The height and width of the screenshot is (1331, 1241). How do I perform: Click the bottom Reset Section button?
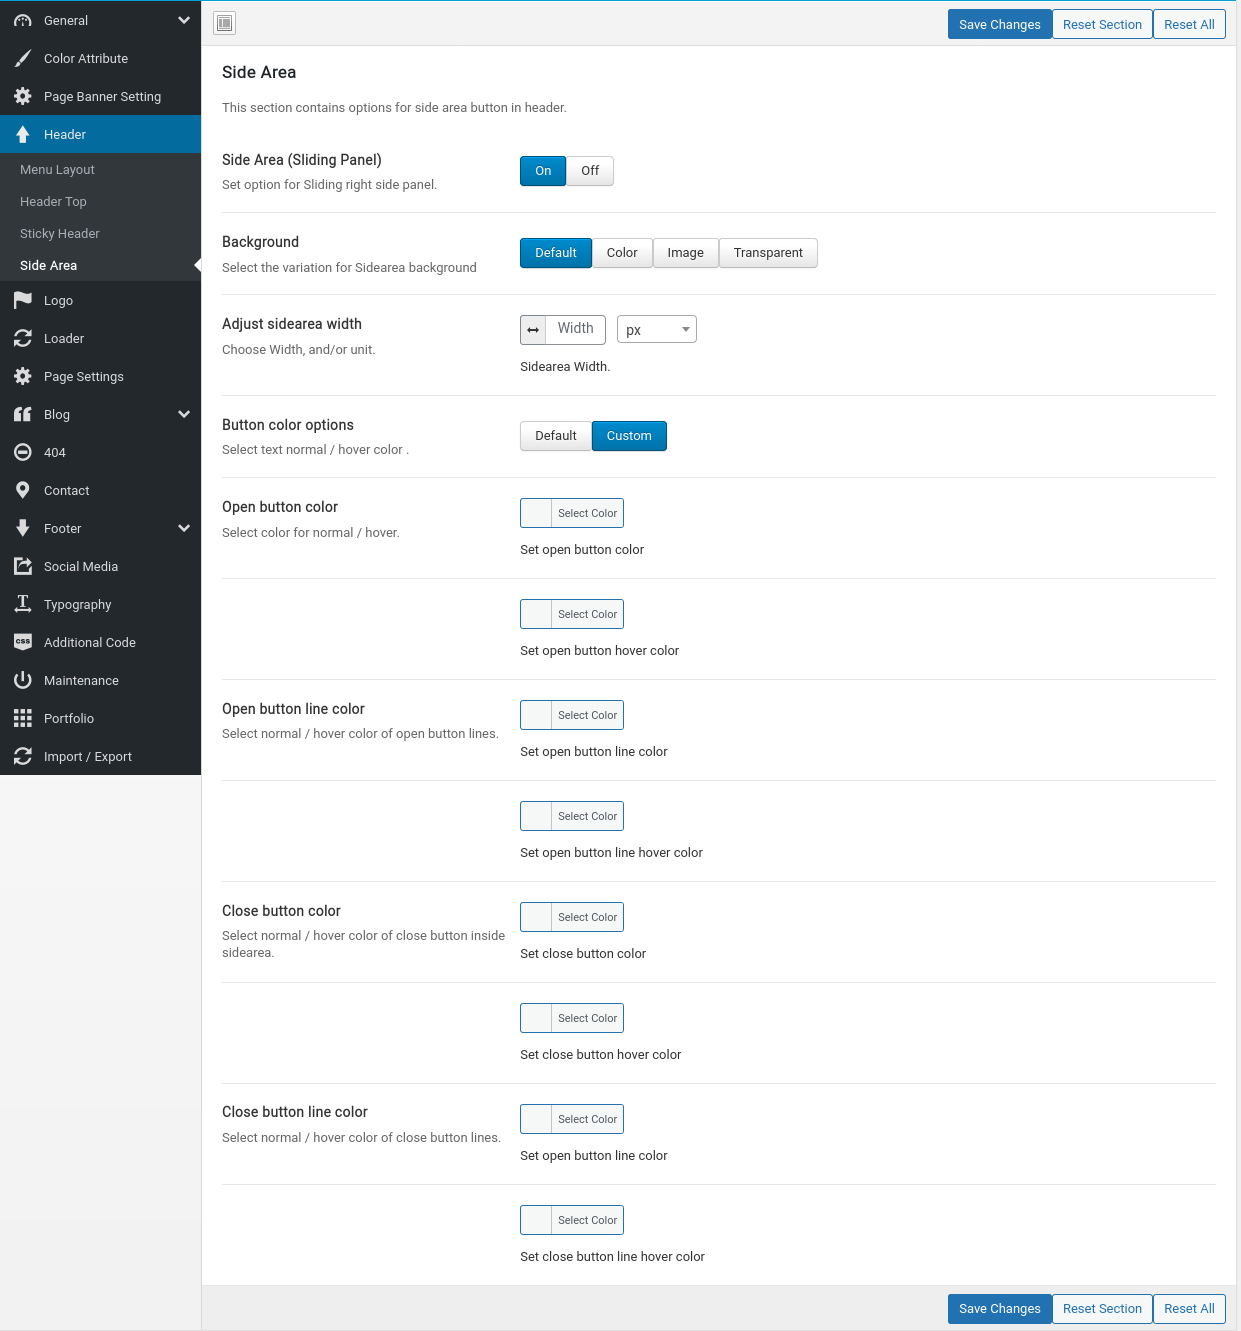pos(1102,1309)
